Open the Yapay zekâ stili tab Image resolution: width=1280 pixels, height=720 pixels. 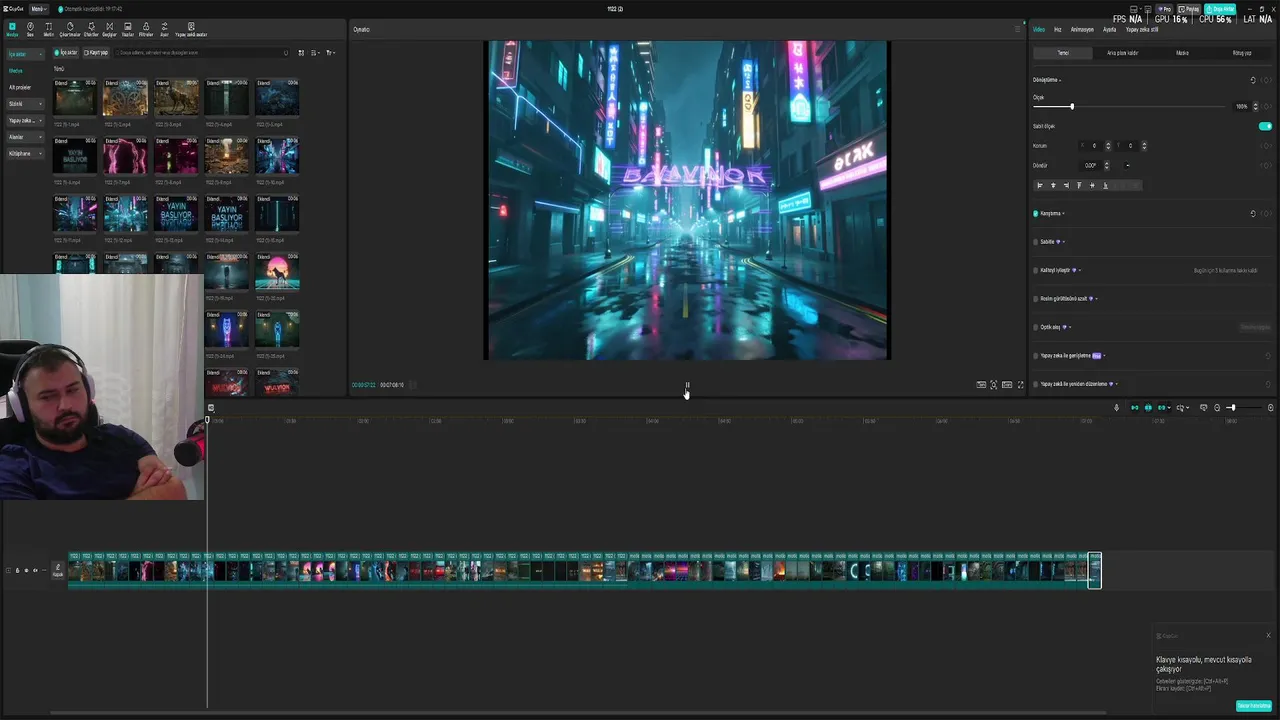click(x=1142, y=29)
